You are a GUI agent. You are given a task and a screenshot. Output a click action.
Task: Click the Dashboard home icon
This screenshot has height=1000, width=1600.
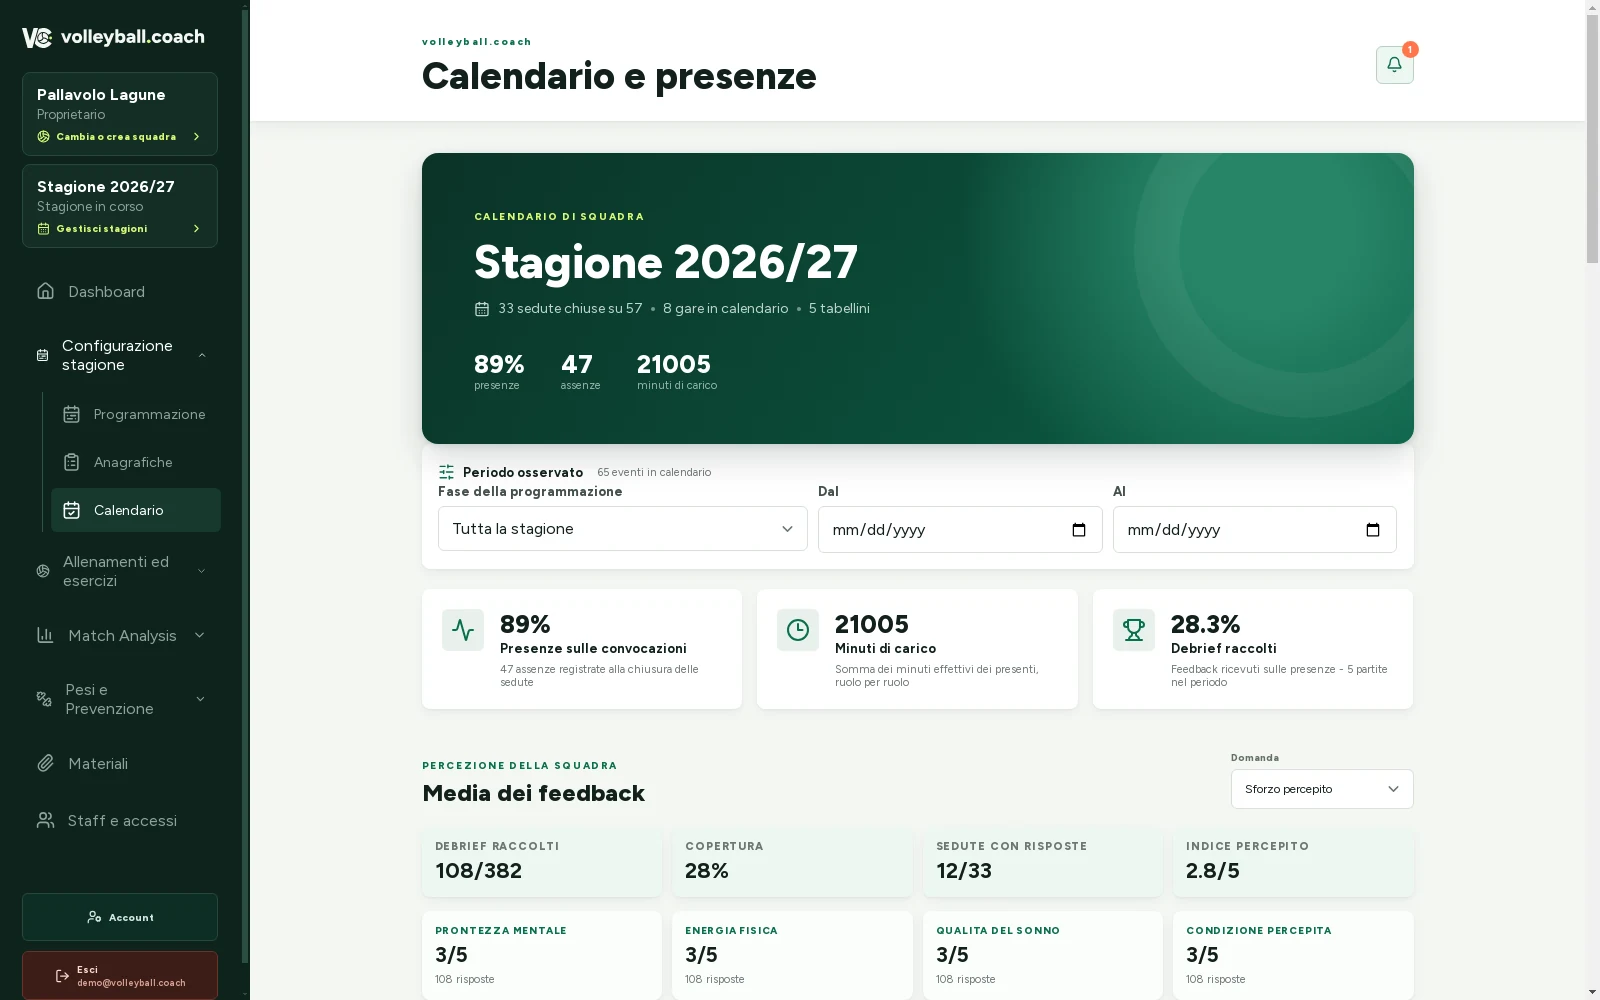click(x=45, y=291)
